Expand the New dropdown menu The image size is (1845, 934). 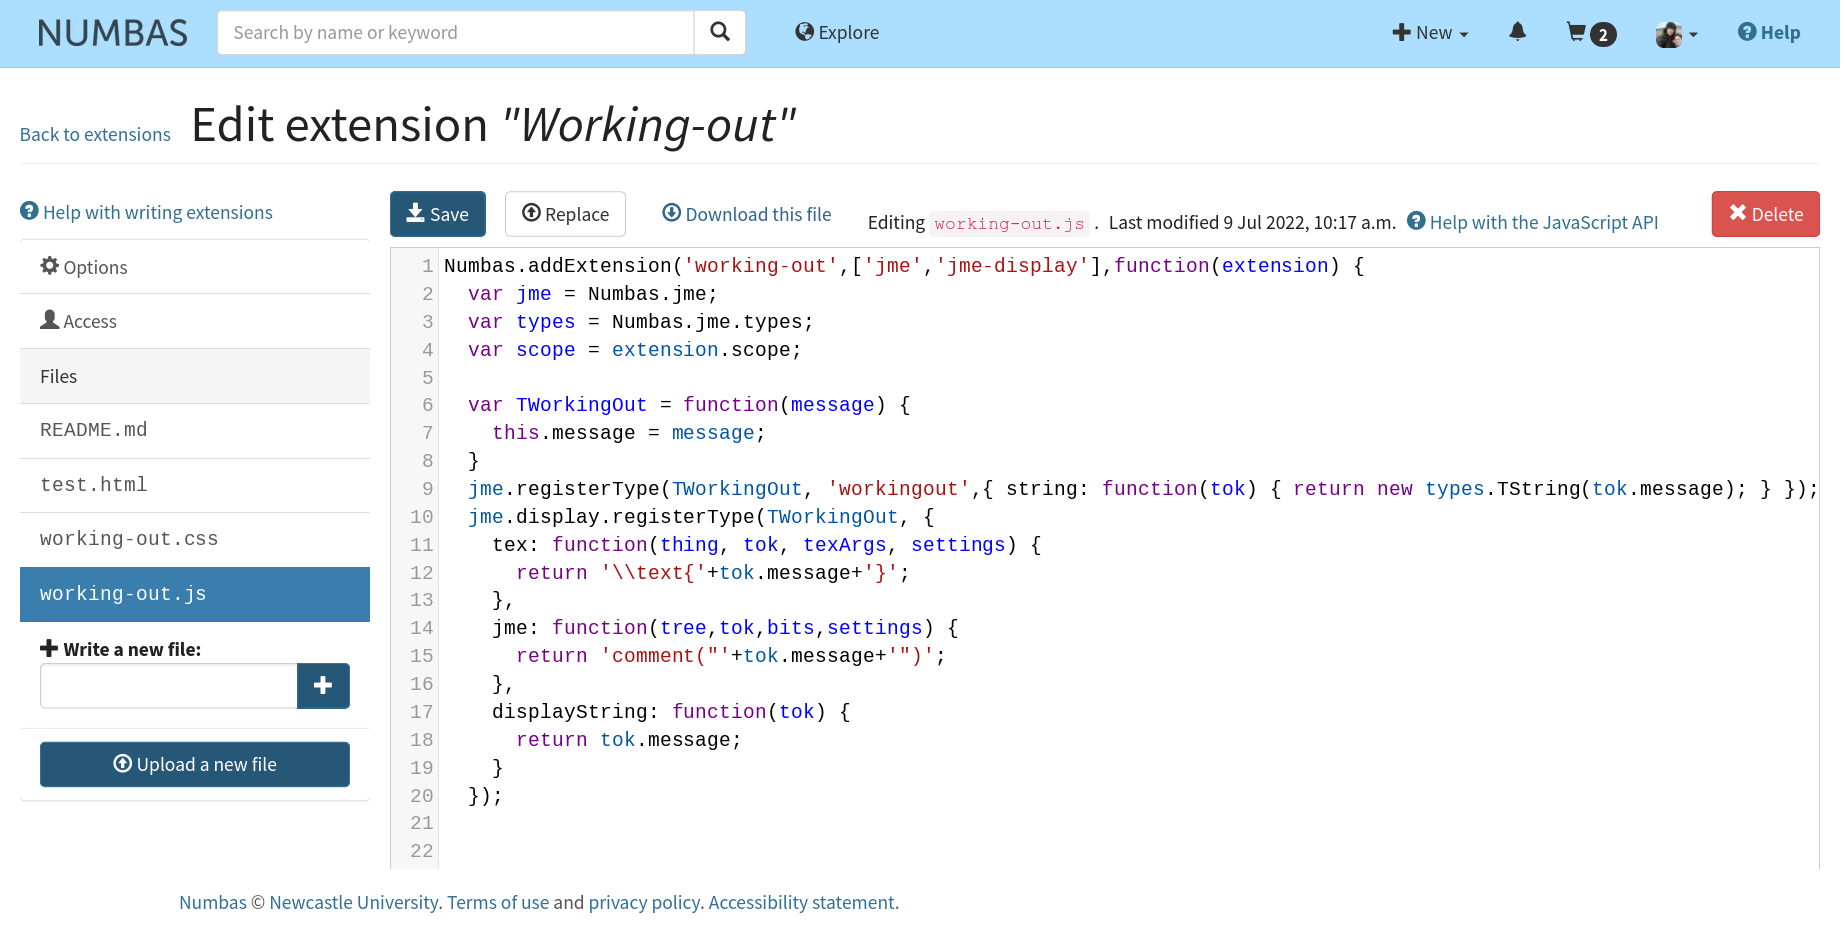pos(1430,32)
